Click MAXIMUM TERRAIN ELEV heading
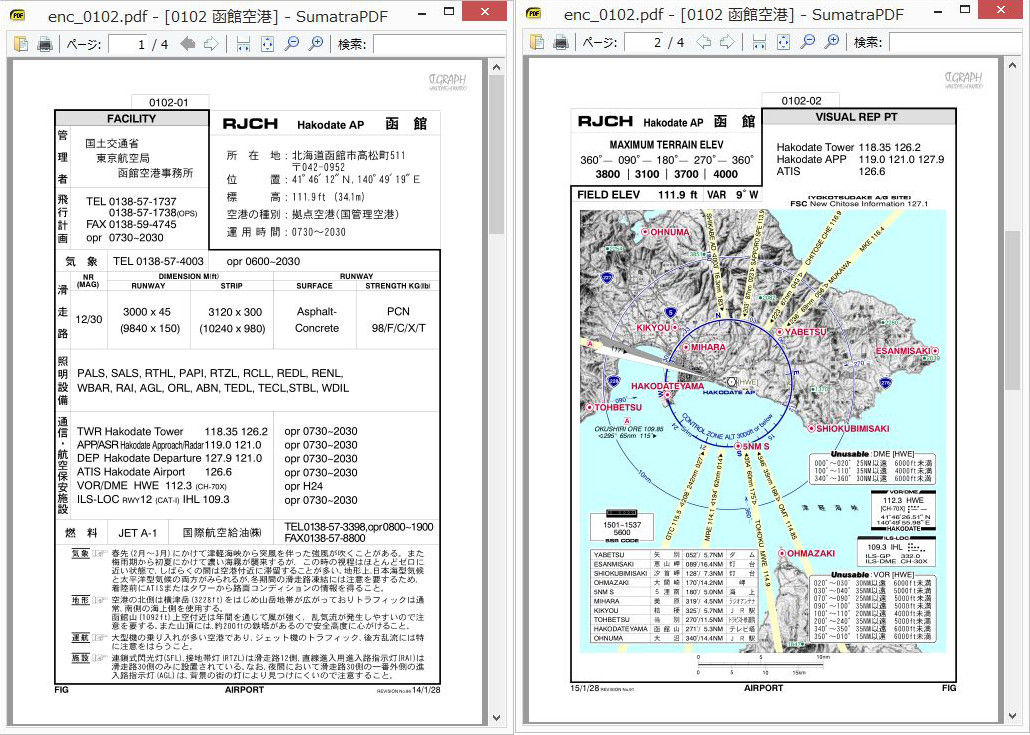 [x=666, y=145]
